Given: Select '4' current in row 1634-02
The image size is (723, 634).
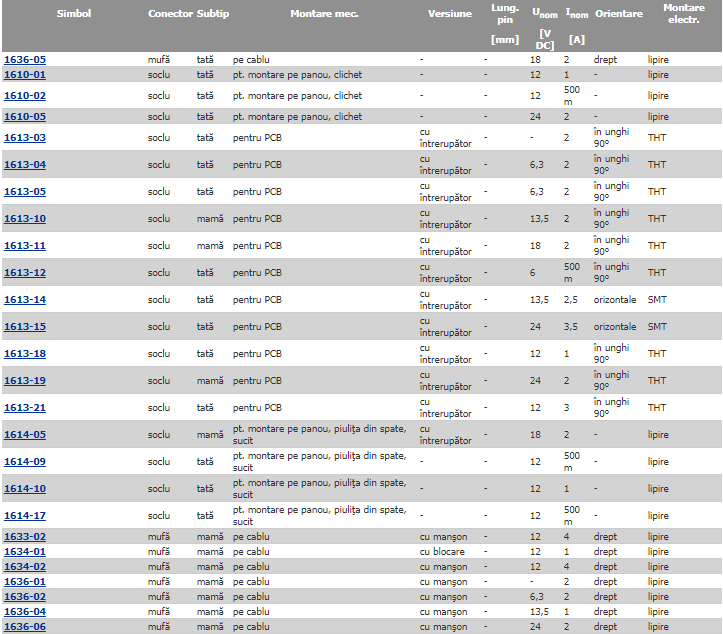Looking at the screenshot, I should tap(567, 567).
